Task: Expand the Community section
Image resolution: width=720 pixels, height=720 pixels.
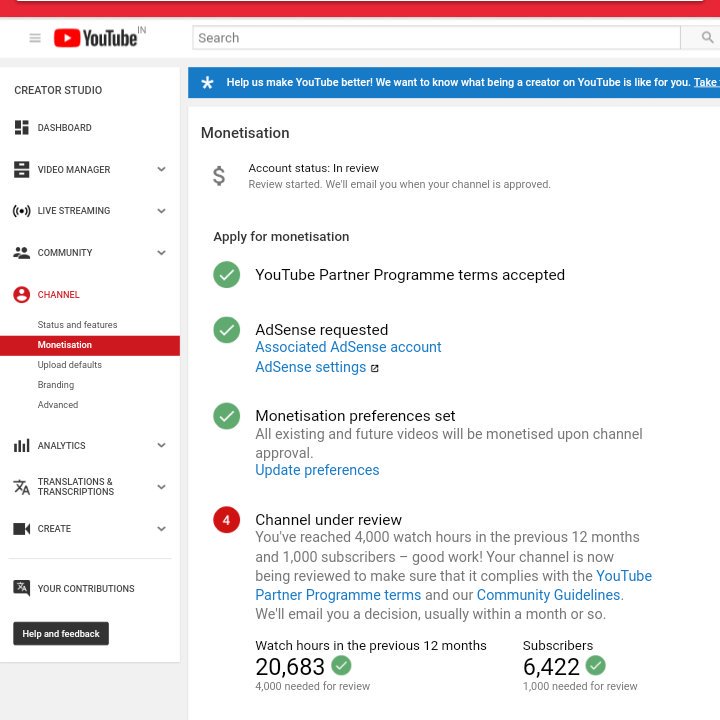Action: tap(161, 253)
